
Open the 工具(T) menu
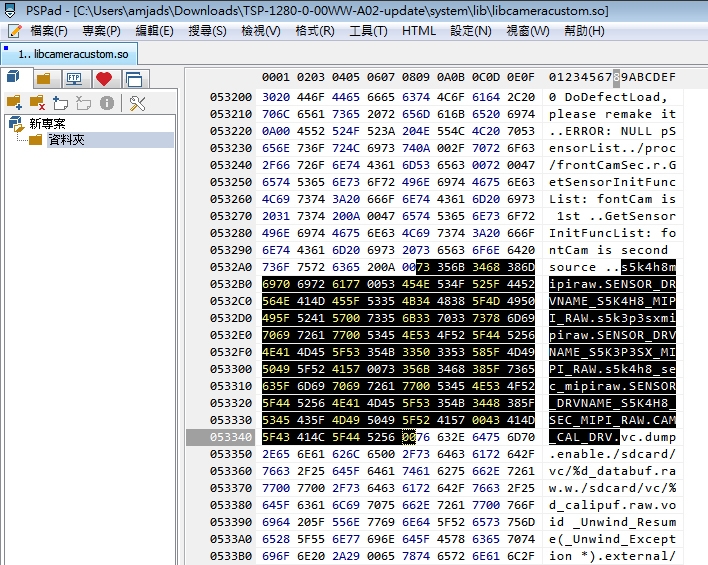[x=368, y=31]
